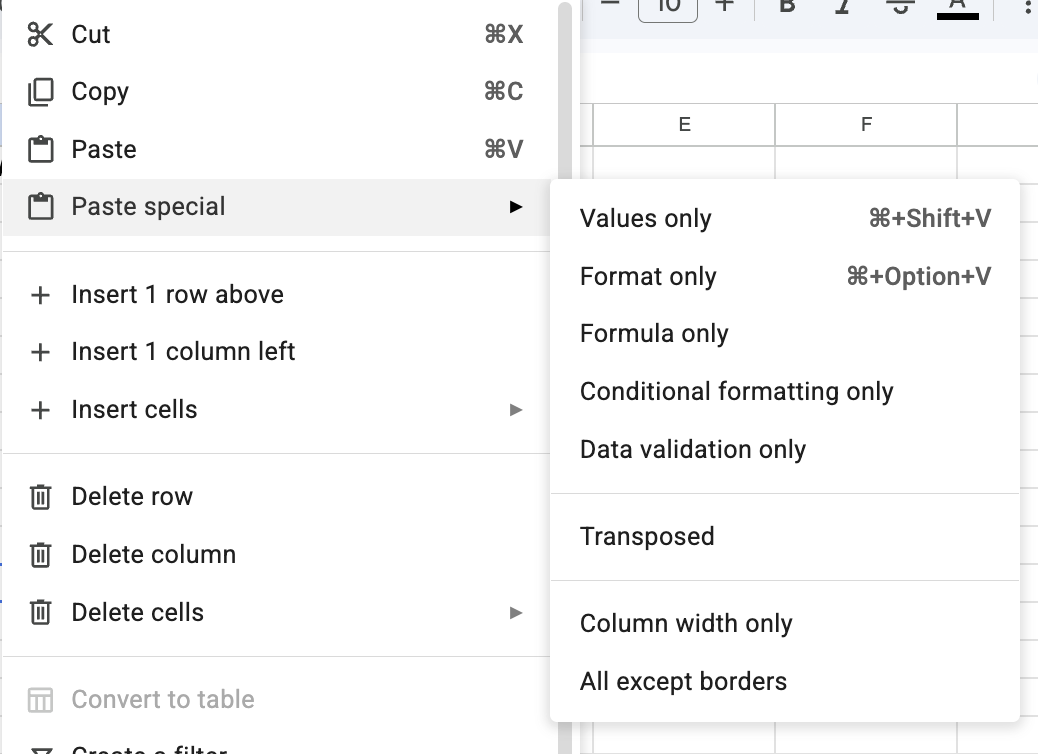Increase font size with the plus control
Viewport: 1038px width, 754px height.
coord(723,8)
